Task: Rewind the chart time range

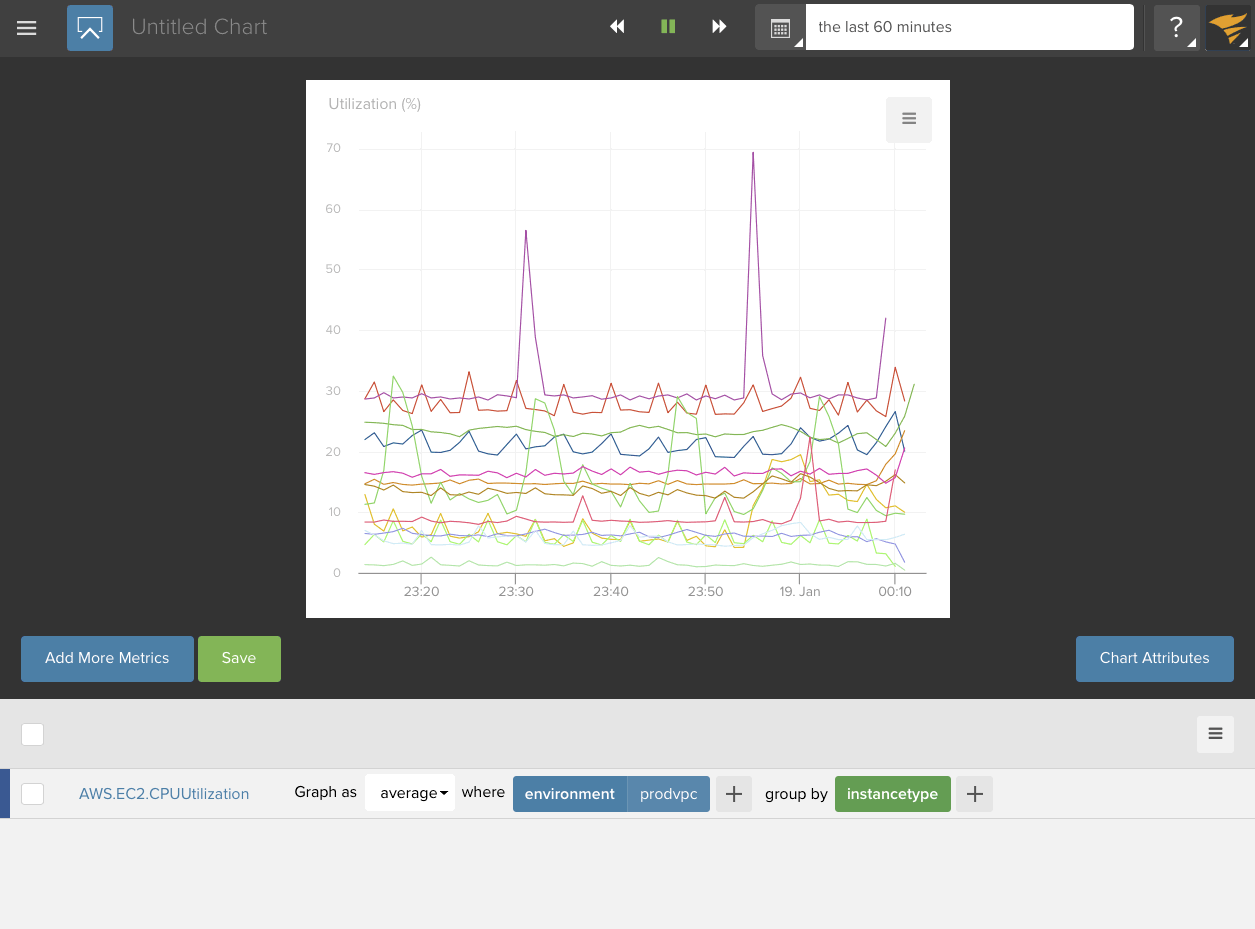Action: (x=617, y=27)
